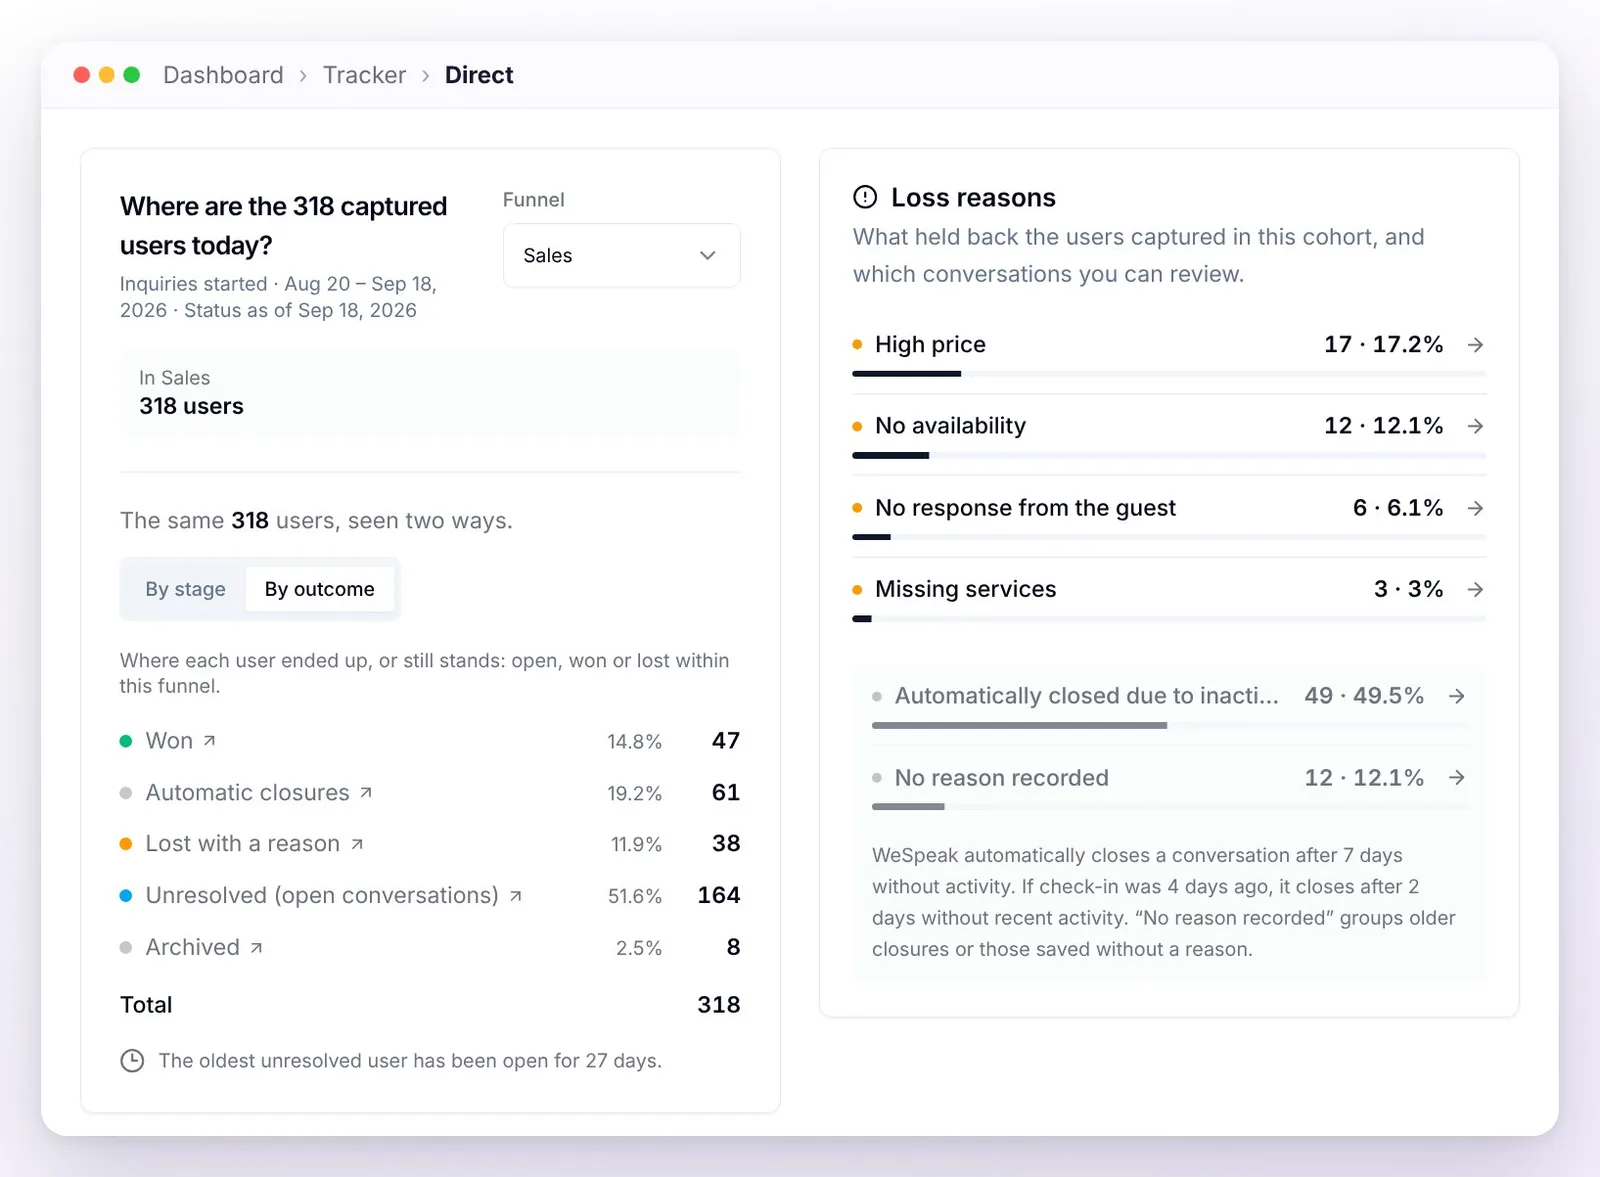1600x1177 pixels.
Task: Open the Automatic closures outcome link
Action: point(259,793)
